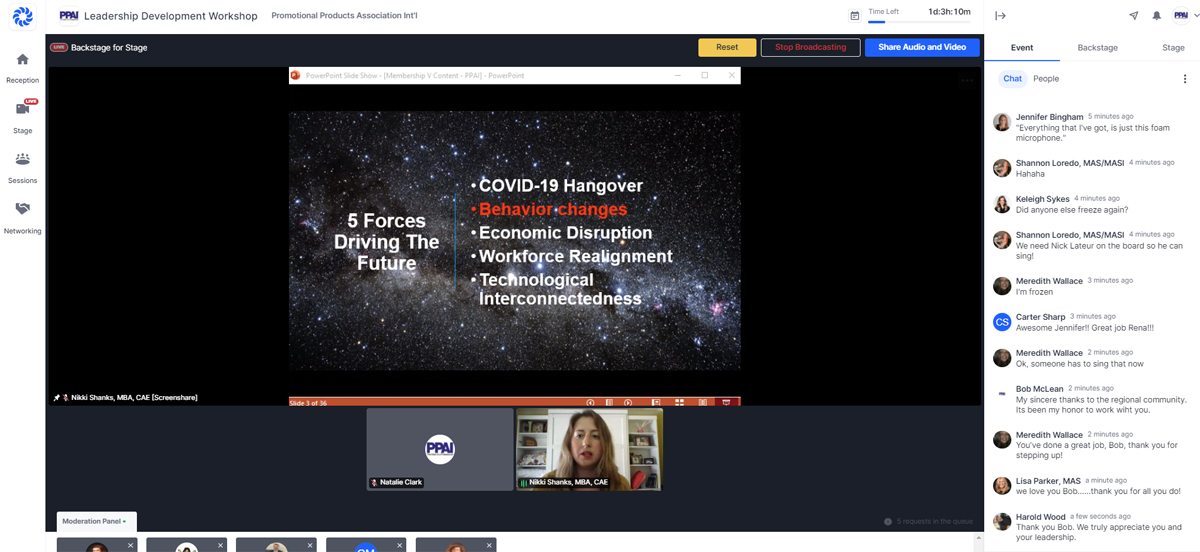Expand the Moderation Panel
The width and height of the screenshot is (1200, 552).
pyautogui.click(x=96, y=521)
